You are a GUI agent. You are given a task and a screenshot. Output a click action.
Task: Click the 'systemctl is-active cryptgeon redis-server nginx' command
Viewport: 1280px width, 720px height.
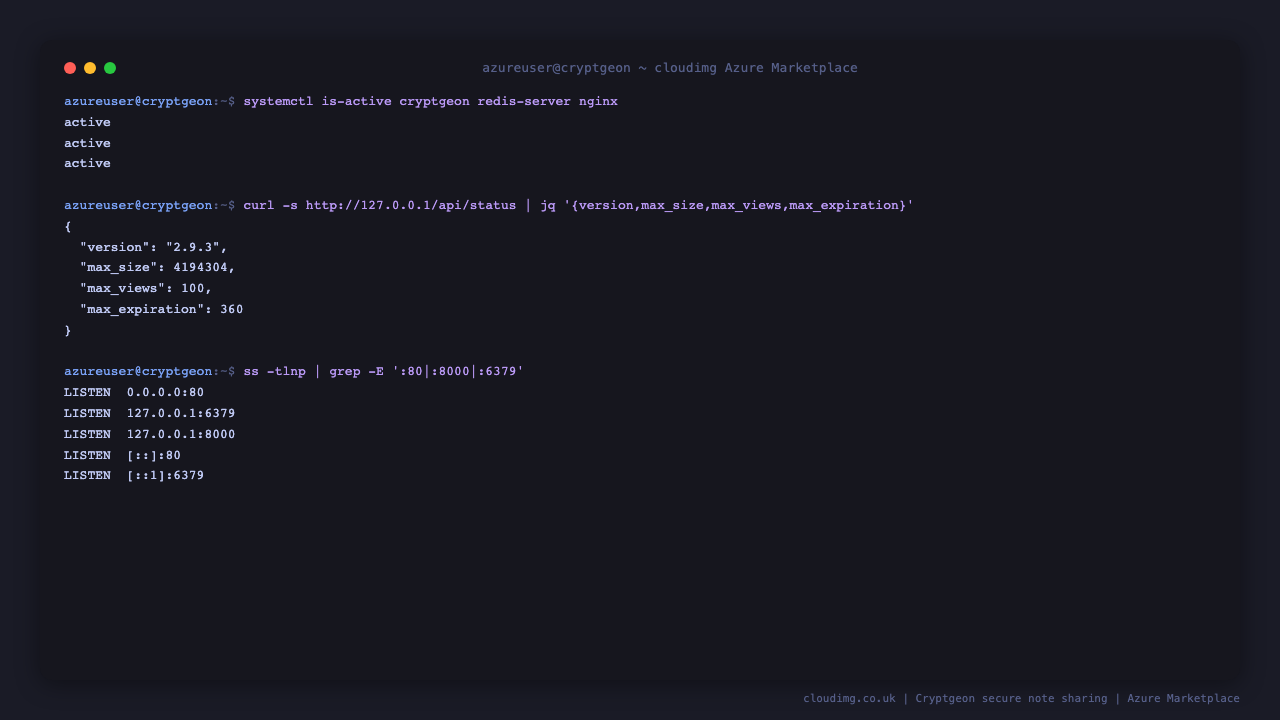(430, 102)
